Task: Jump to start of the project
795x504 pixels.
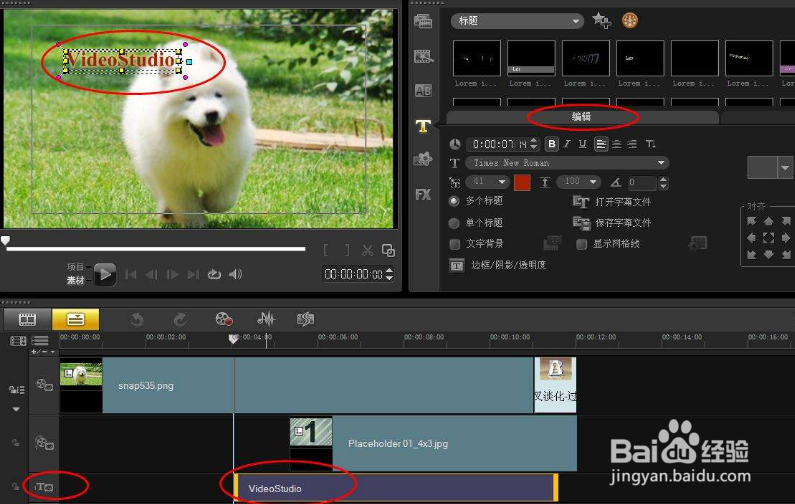Action: point(131,274)
